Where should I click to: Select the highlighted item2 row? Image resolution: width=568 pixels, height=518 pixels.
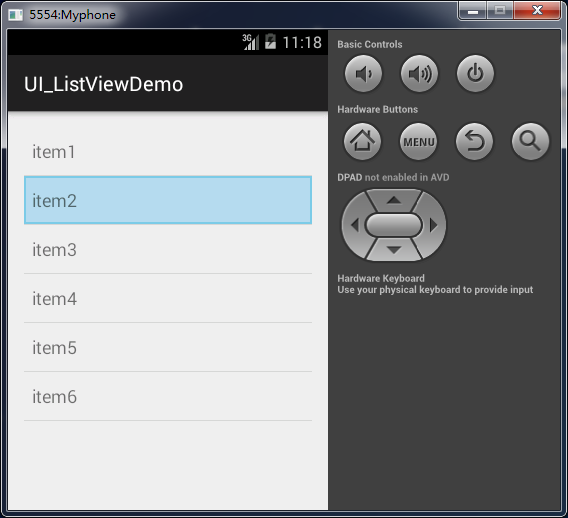point(168,200)
